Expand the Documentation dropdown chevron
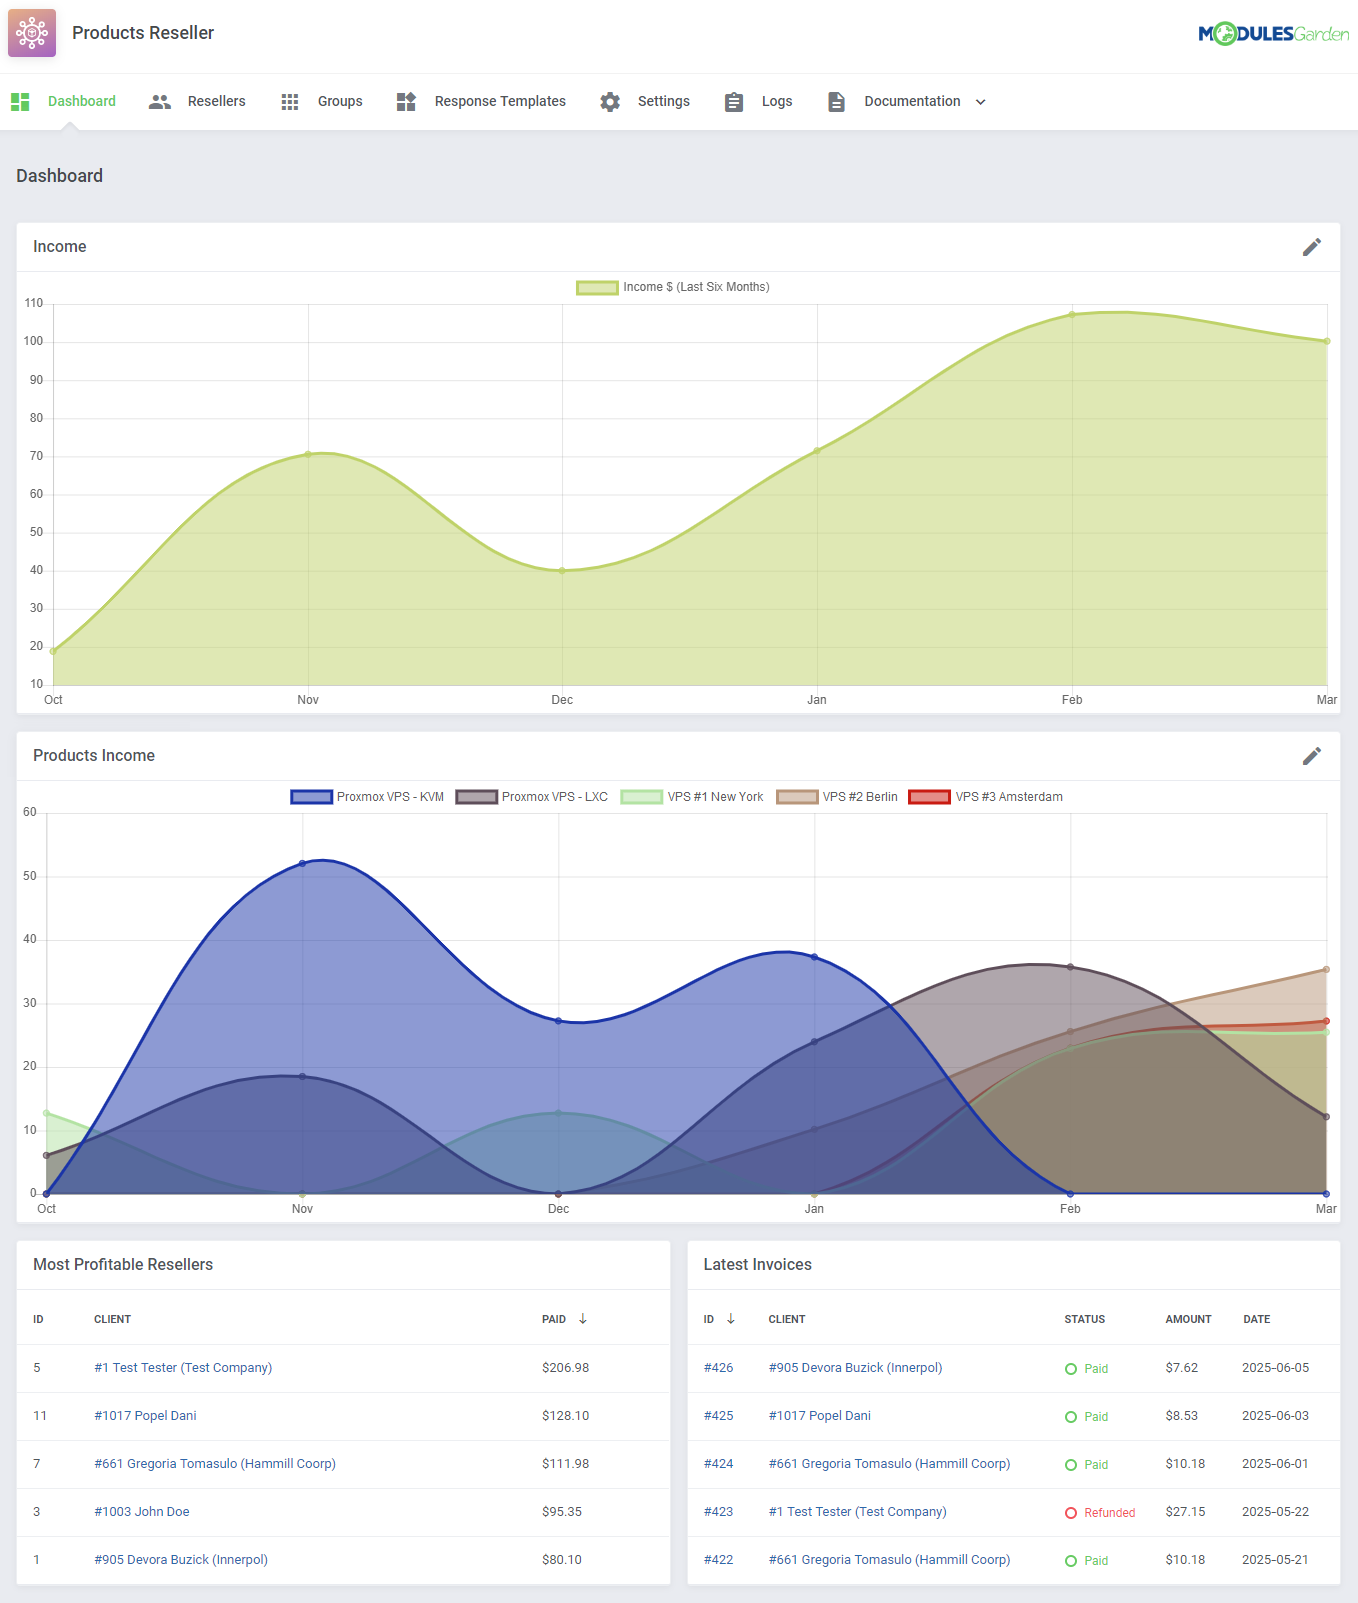This screenshot has width=1358, height=1603. 981,102
